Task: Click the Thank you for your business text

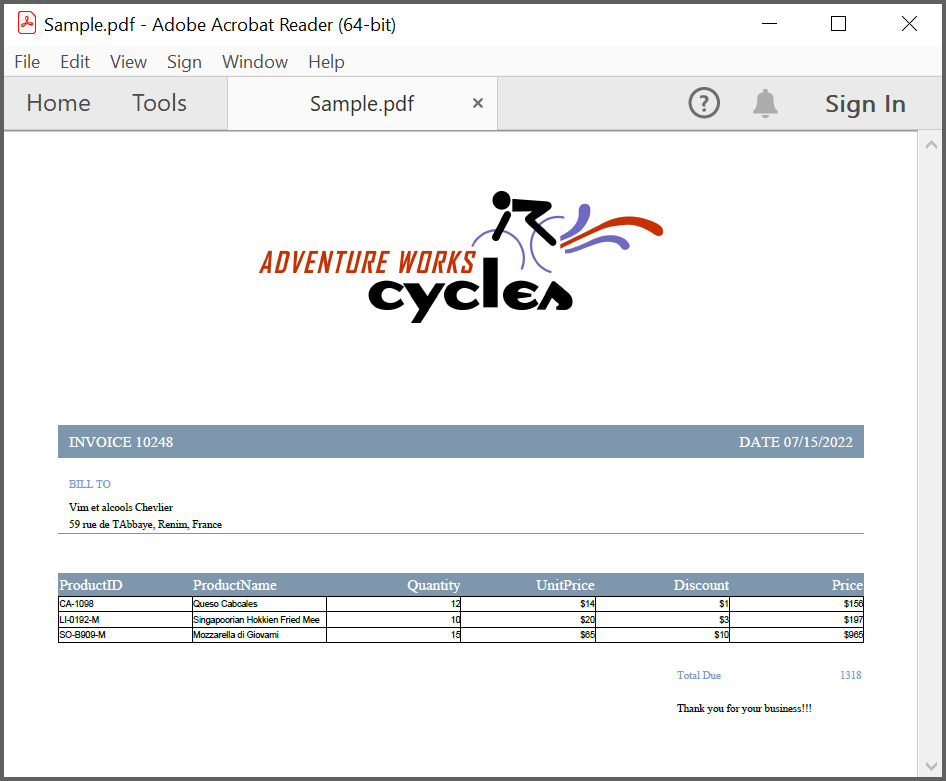Action: pos(744,709)
